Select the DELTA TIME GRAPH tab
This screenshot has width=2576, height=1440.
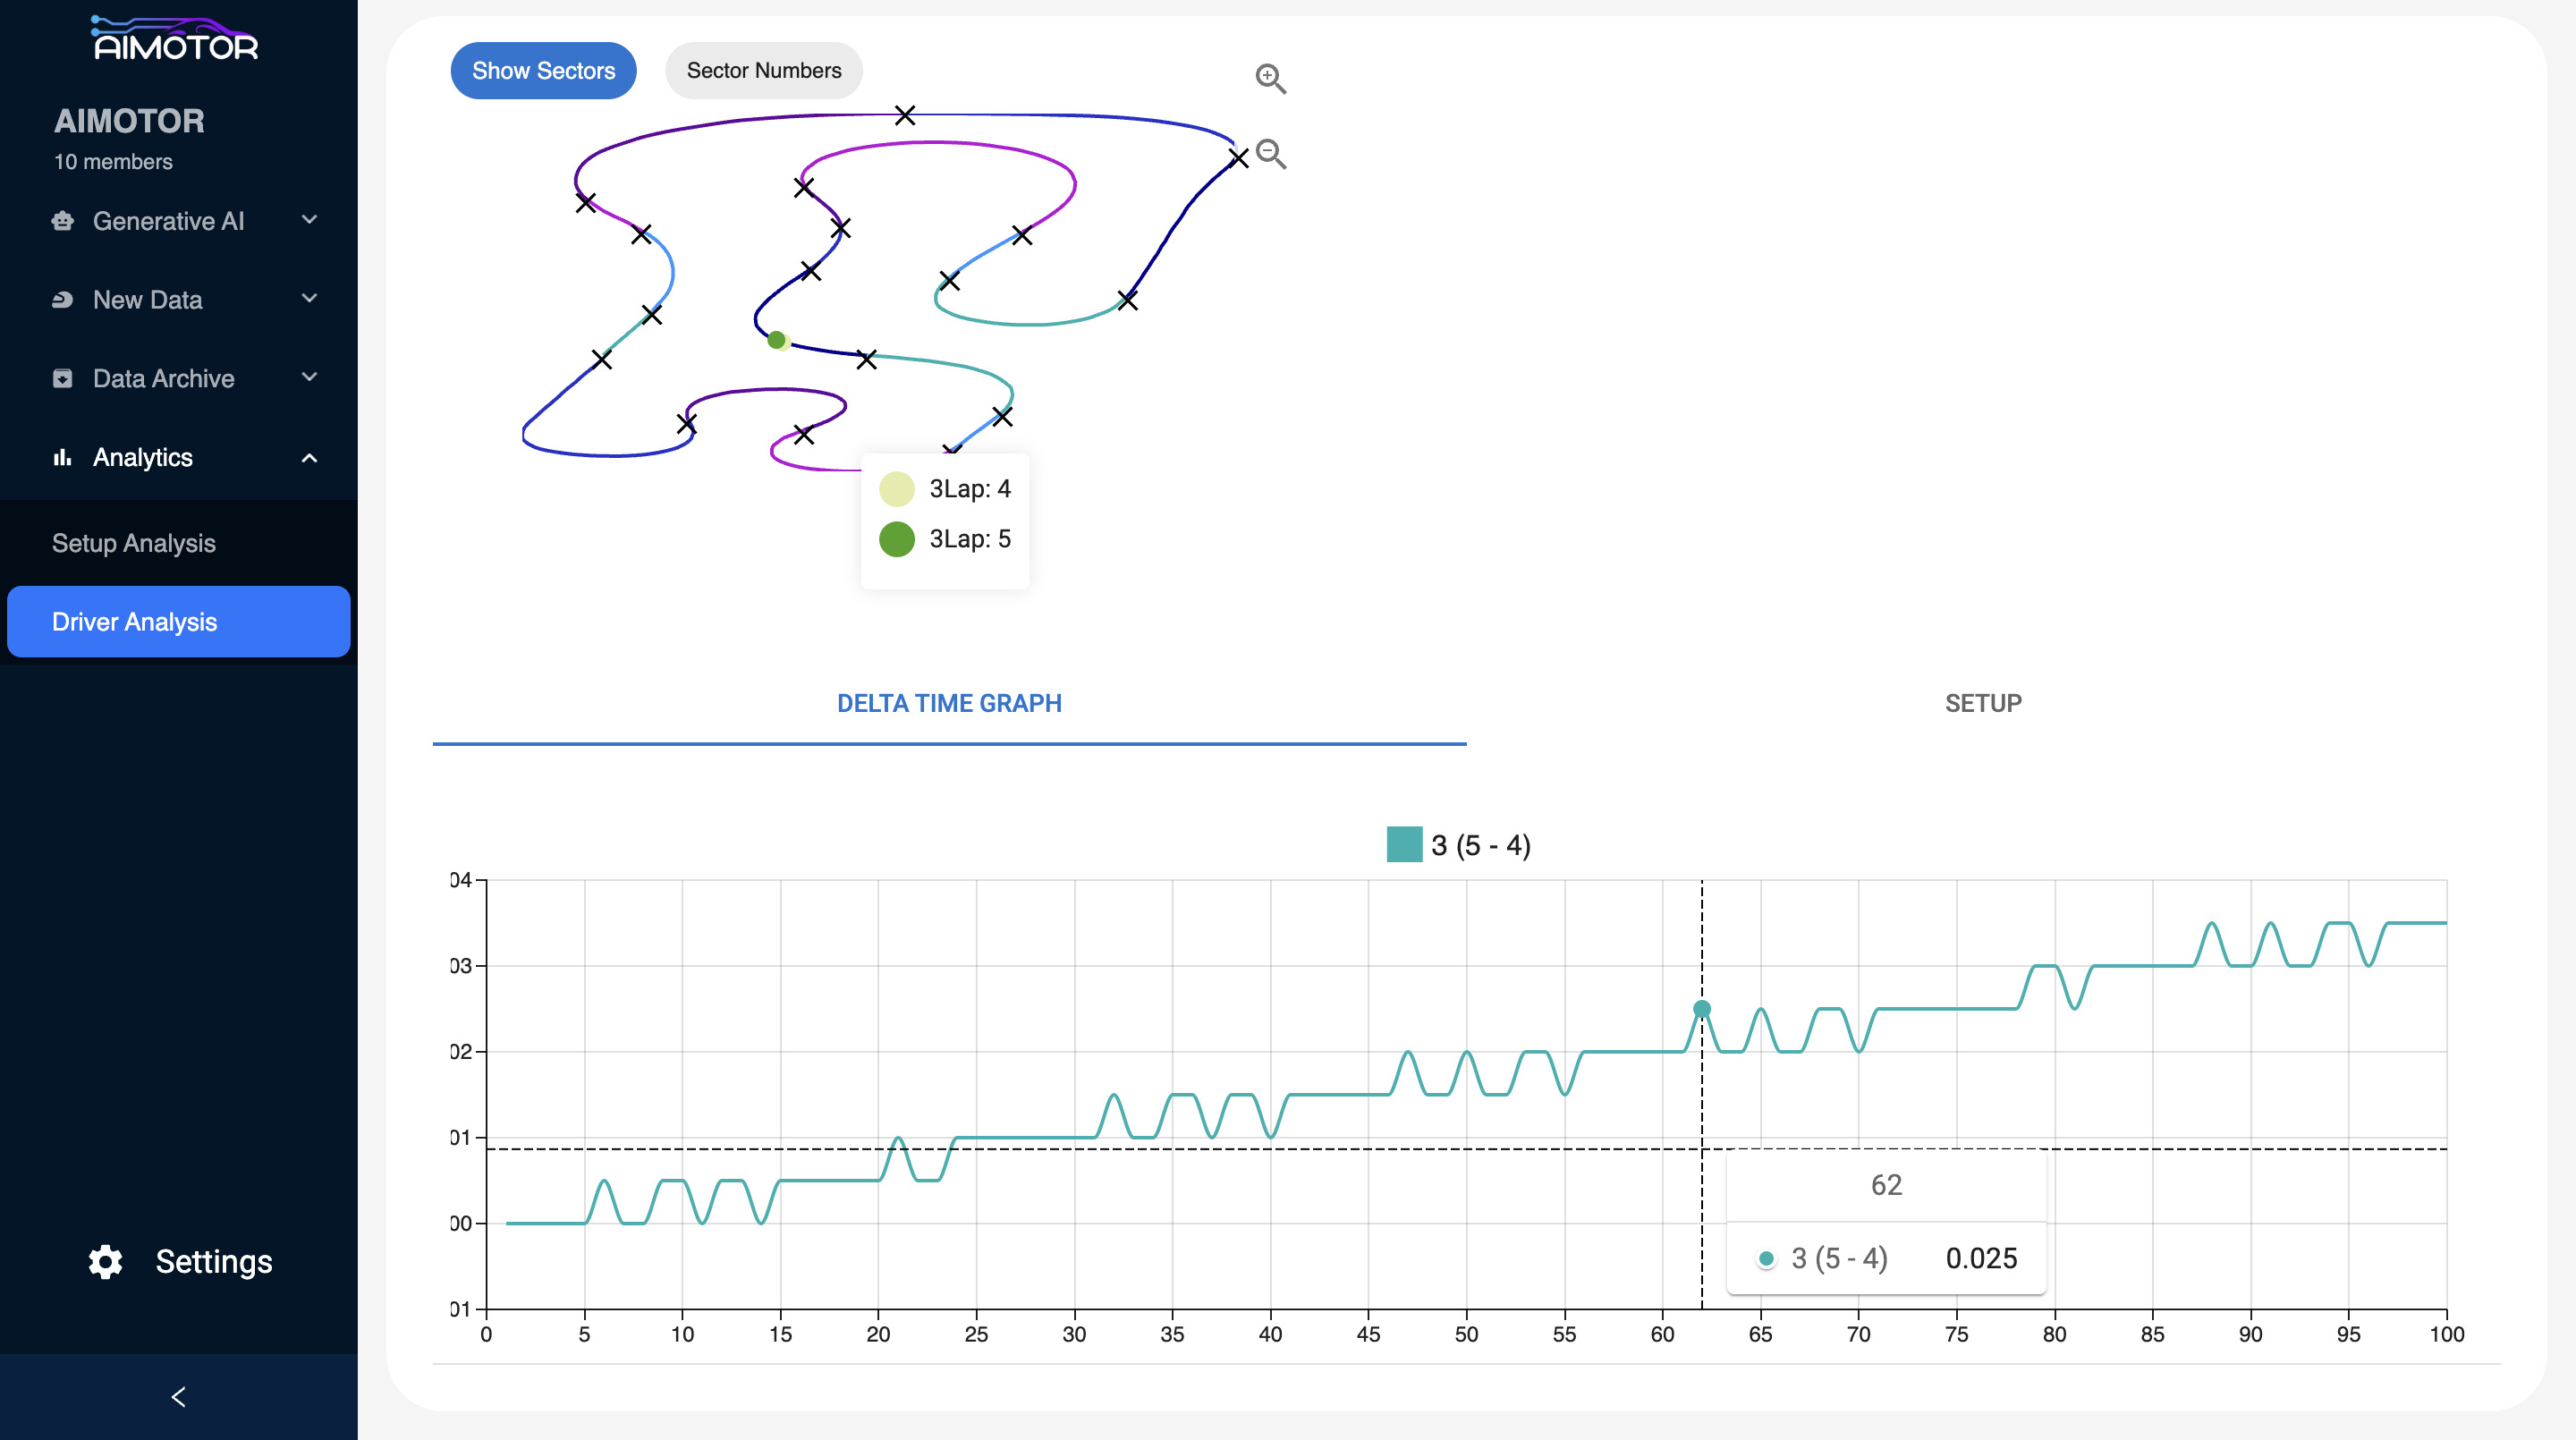point(949,703)
